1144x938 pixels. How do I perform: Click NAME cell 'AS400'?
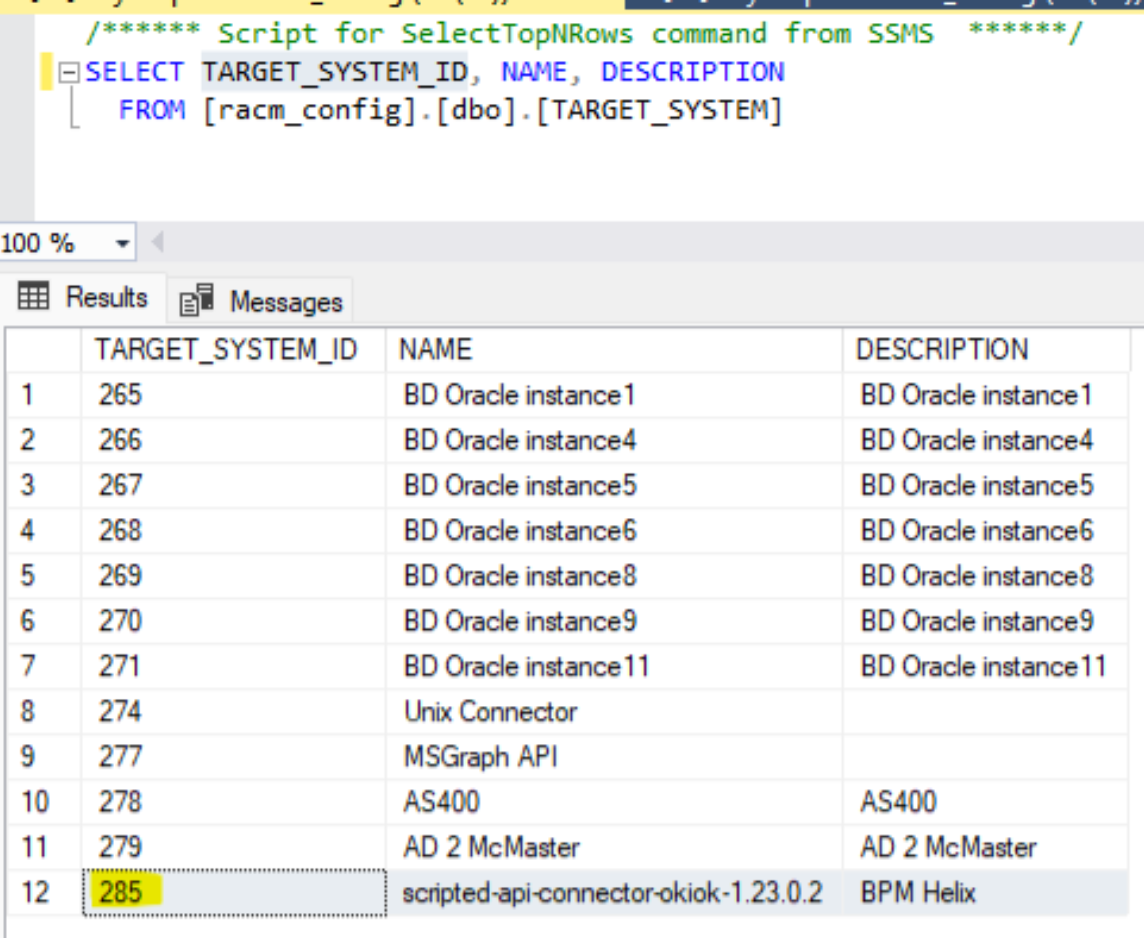[x=614, y=802]
